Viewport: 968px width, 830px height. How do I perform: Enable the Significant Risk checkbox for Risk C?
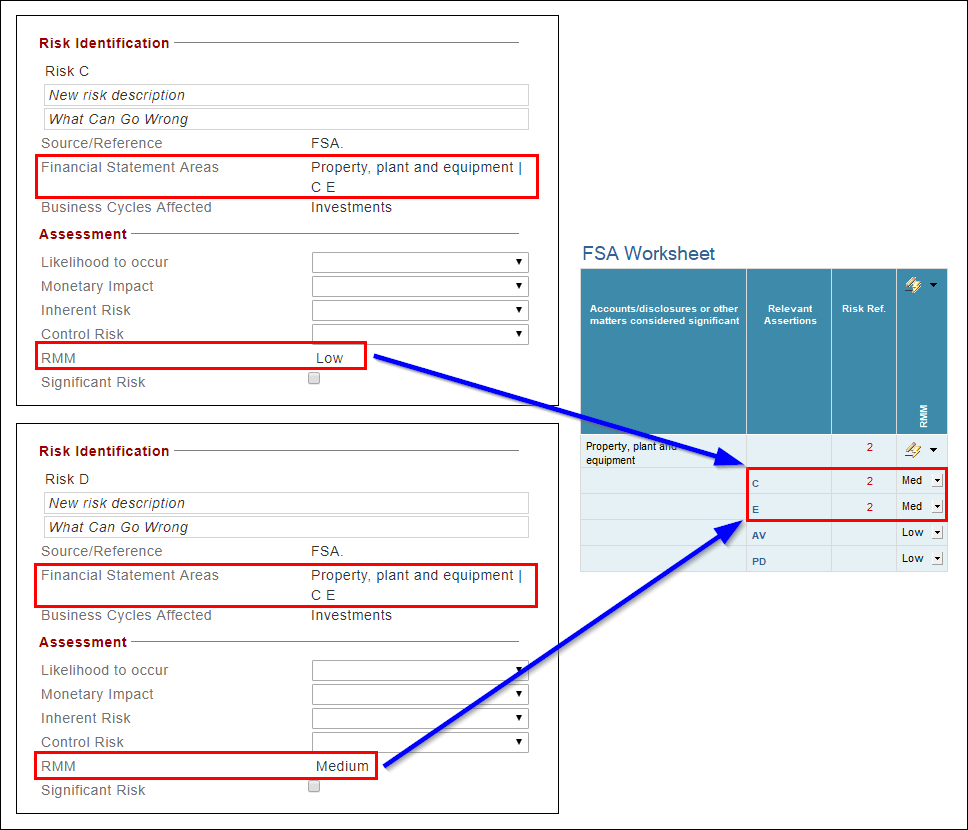pyautogui.click(x=313, y=378)
